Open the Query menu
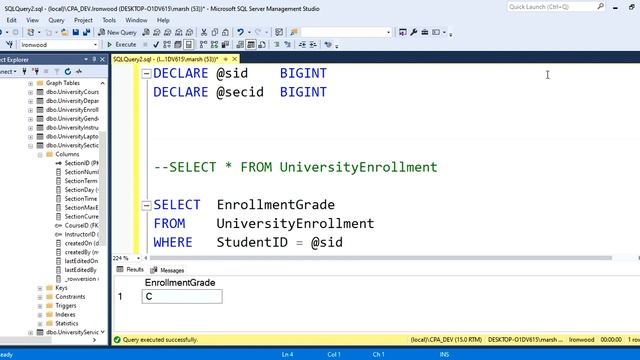This screenshot has height=360, width=640. pos(56,20)
